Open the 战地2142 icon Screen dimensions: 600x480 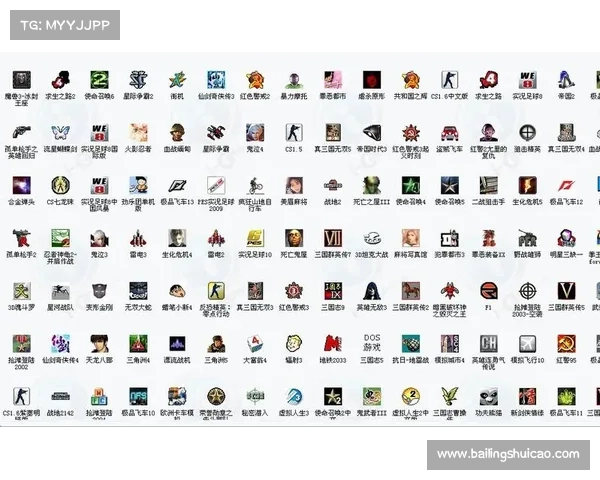tap(60, 397)
